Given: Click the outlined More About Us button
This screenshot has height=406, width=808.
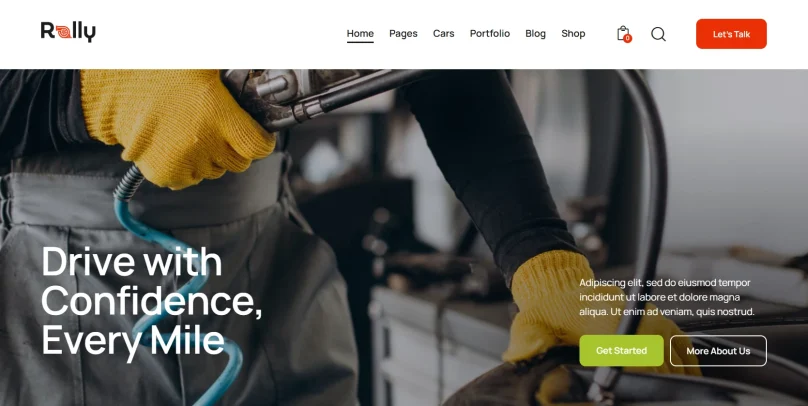Looking at the screenshot, I should pos(718,350).
